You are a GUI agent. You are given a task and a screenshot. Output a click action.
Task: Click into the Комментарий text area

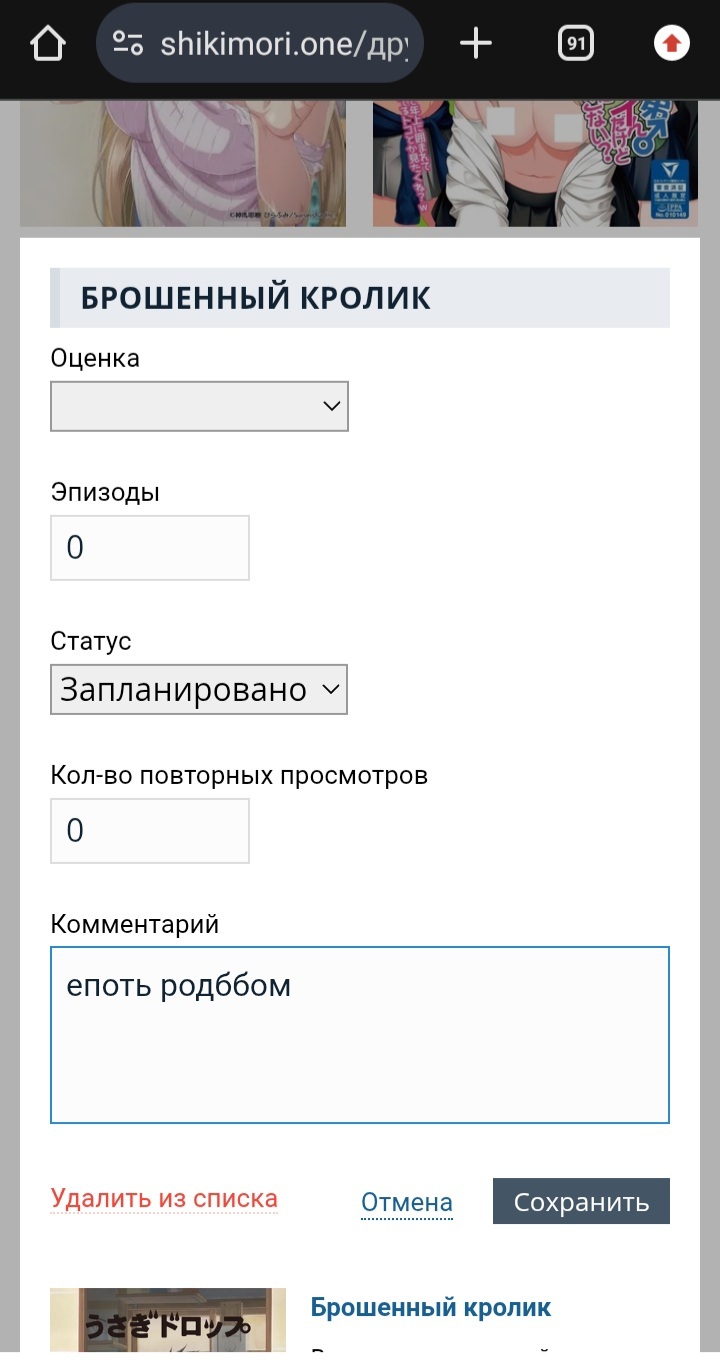[360, 1035]
